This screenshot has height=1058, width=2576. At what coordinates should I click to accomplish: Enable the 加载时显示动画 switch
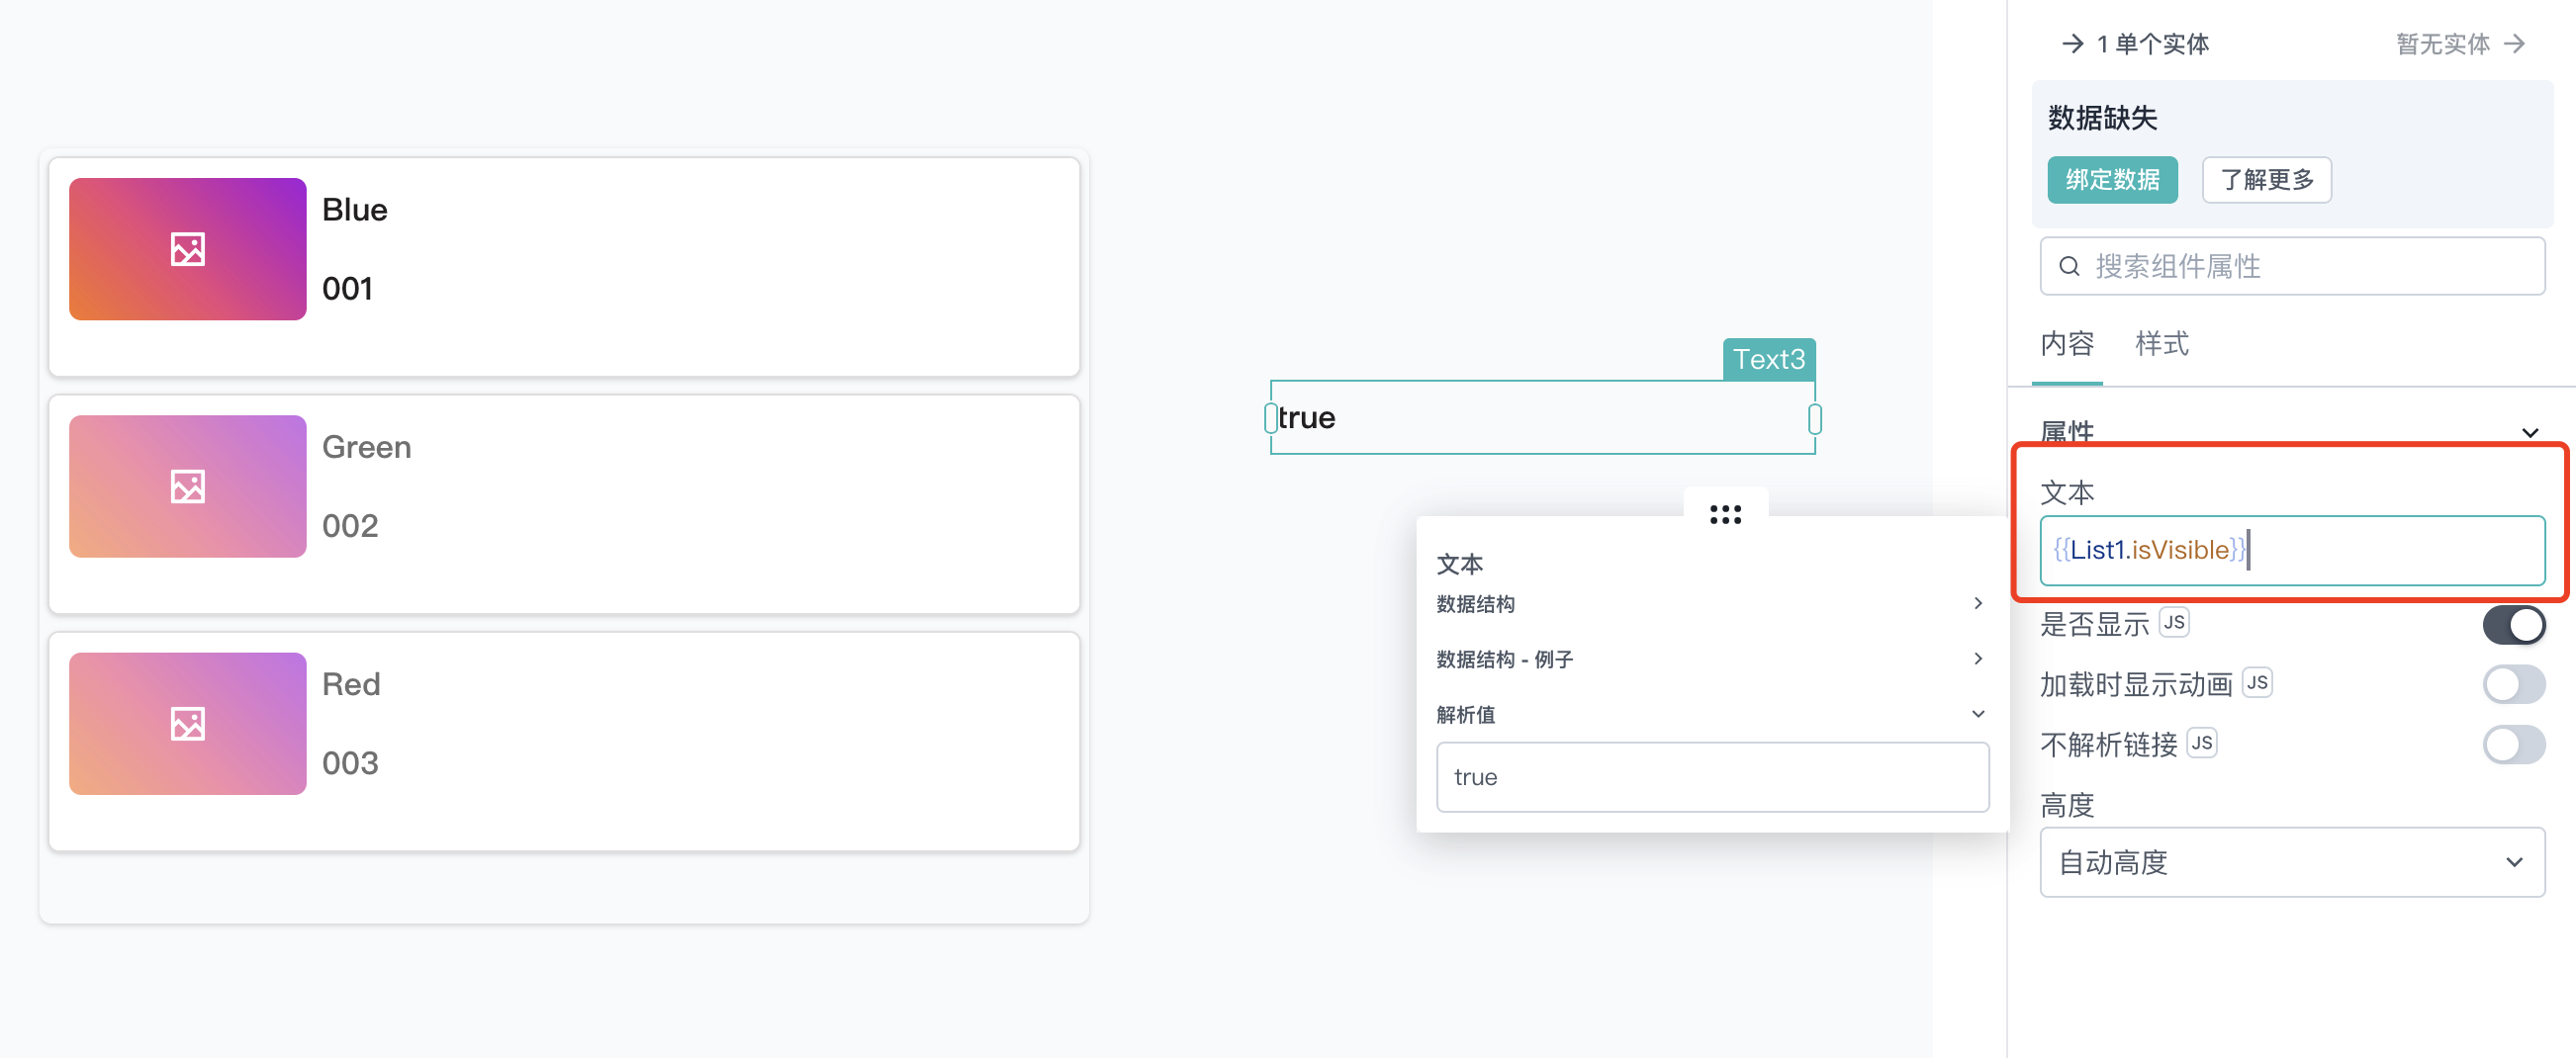[x=2513, y=685]
